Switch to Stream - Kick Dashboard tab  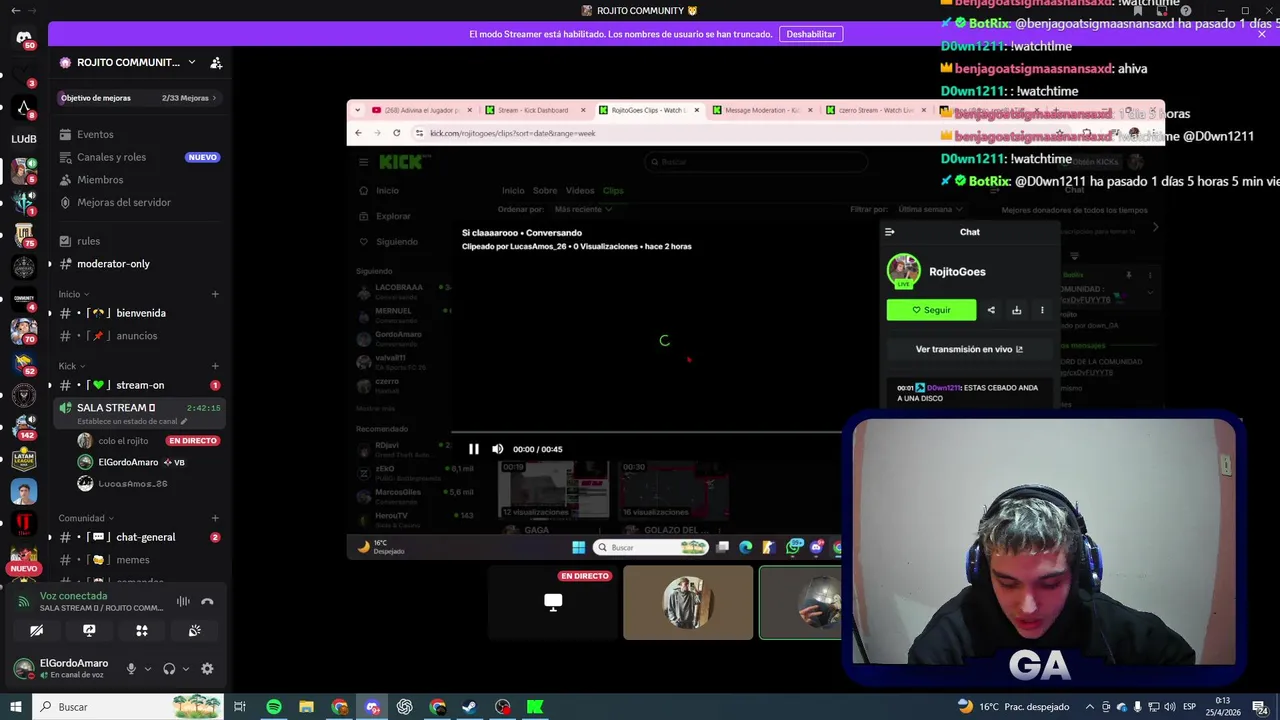point(536,110)
